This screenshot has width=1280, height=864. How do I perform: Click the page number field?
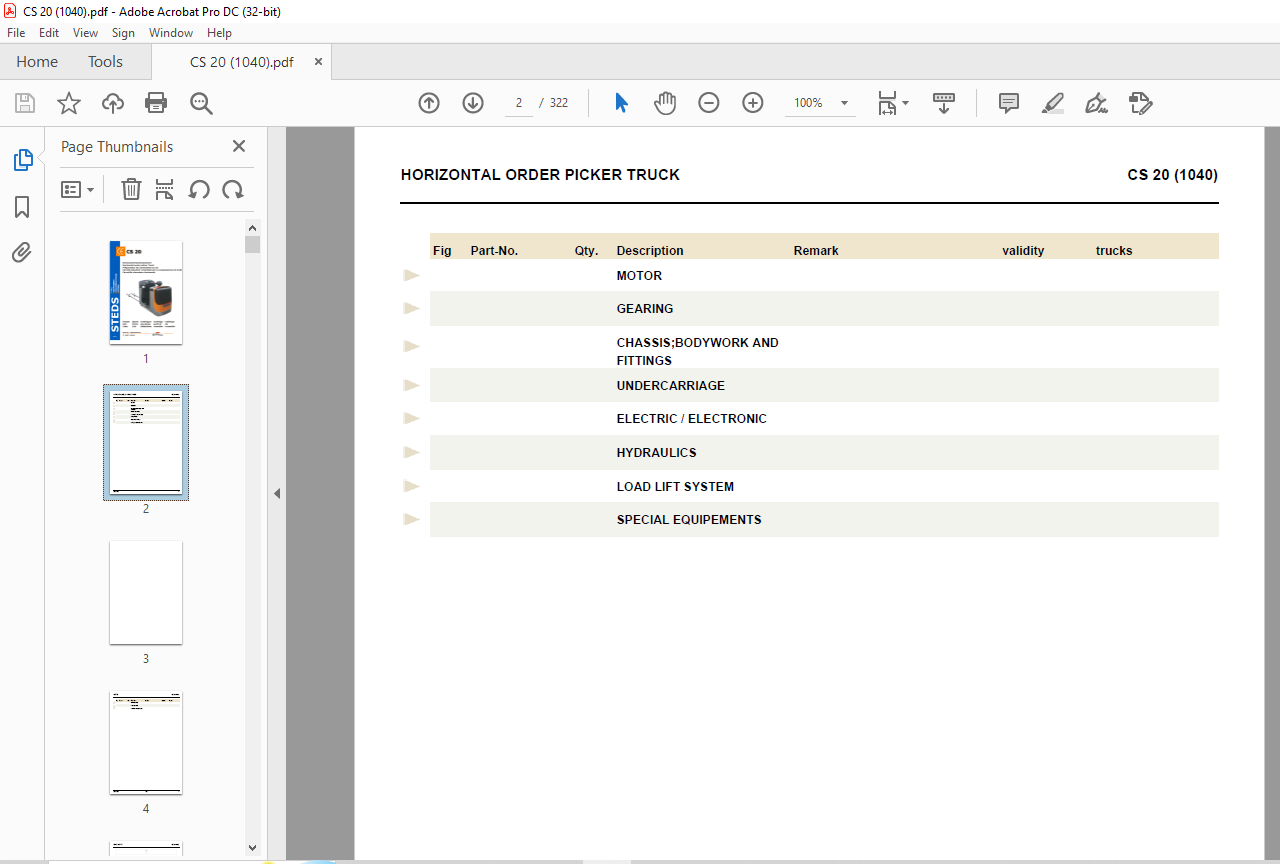[x=519, y=103]
